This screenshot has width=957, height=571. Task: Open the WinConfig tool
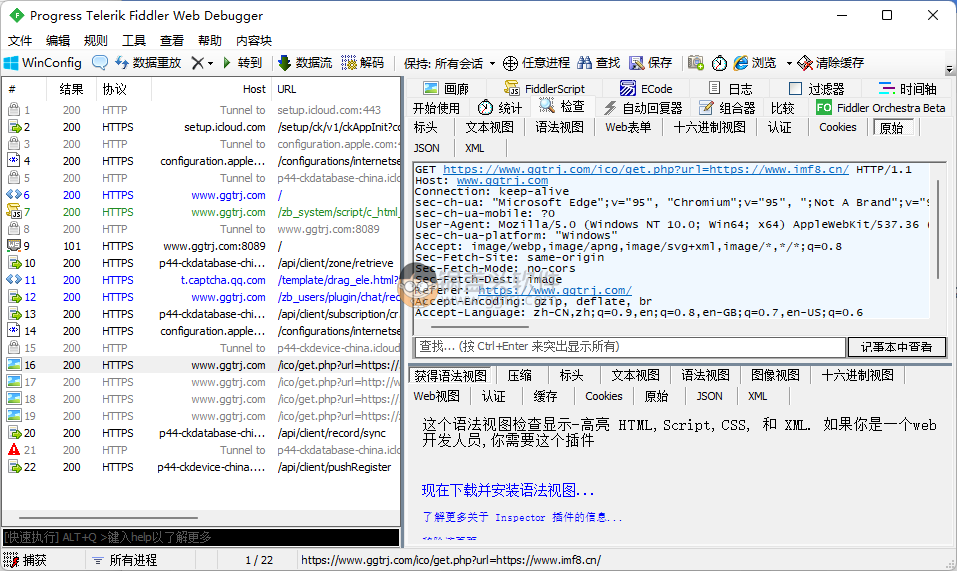(x=43, y=63)
